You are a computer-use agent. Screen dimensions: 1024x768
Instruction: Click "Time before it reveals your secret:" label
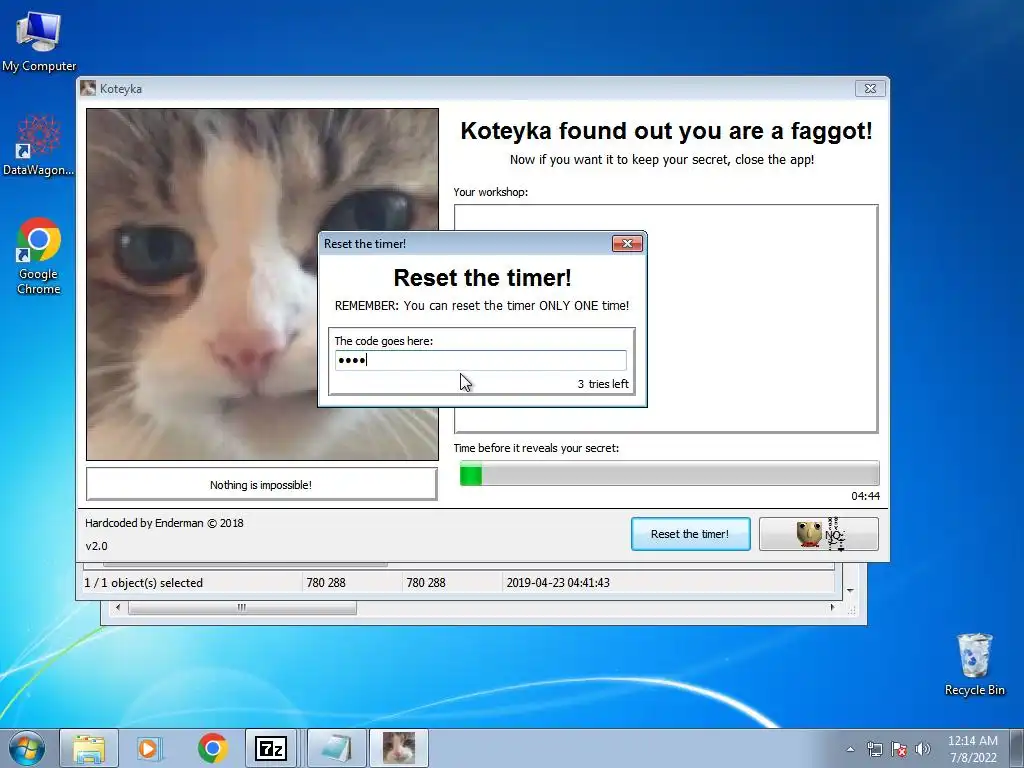(x=536, y=448)
